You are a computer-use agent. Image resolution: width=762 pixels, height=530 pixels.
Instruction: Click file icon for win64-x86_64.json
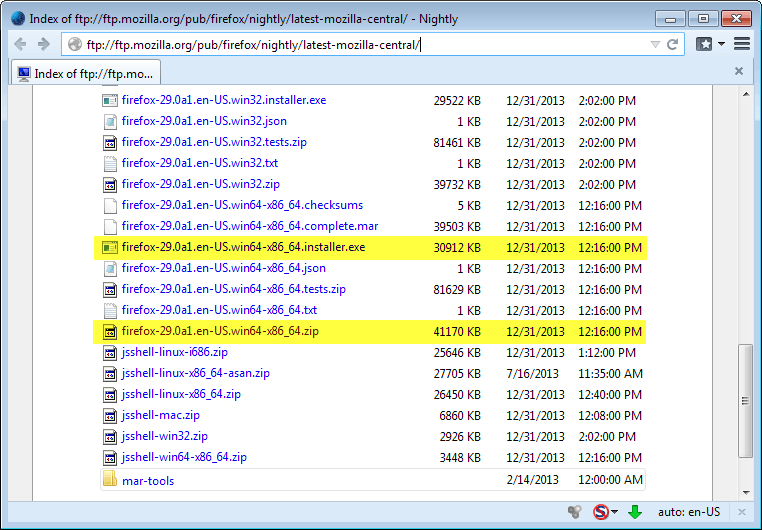(x=110, y=269)
